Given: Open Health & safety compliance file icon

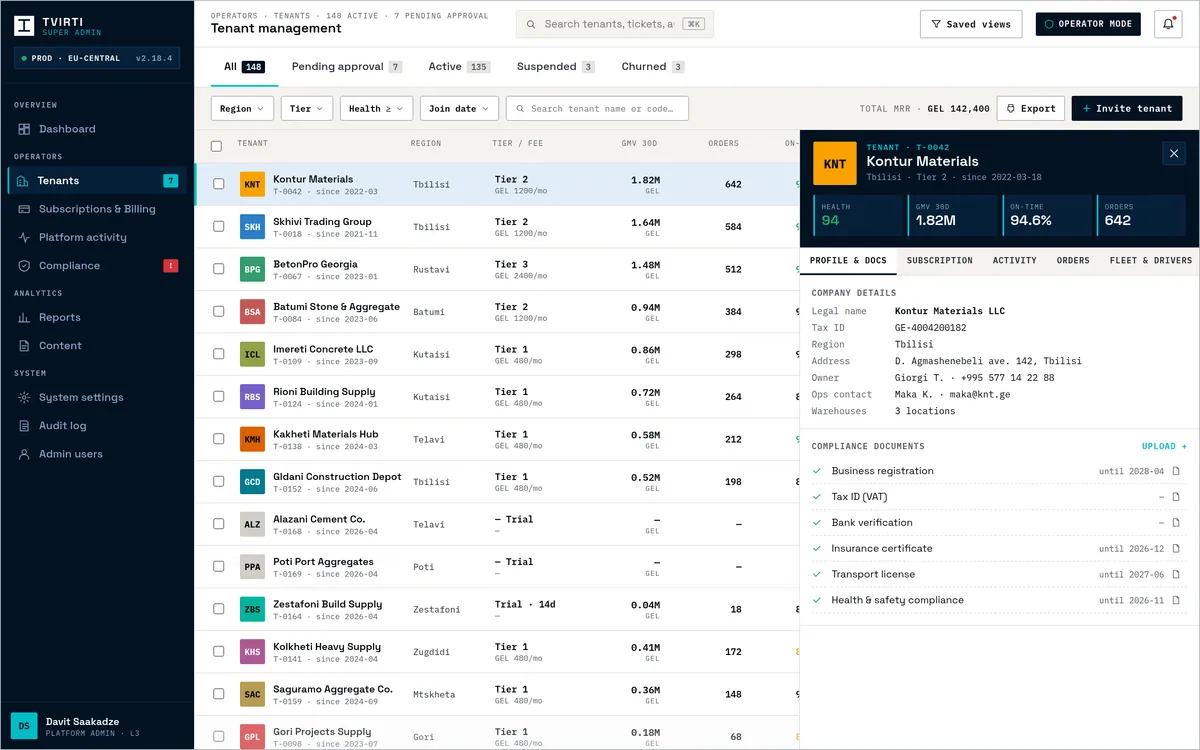Looking at the screenshot, I should tap(1176, 600).
